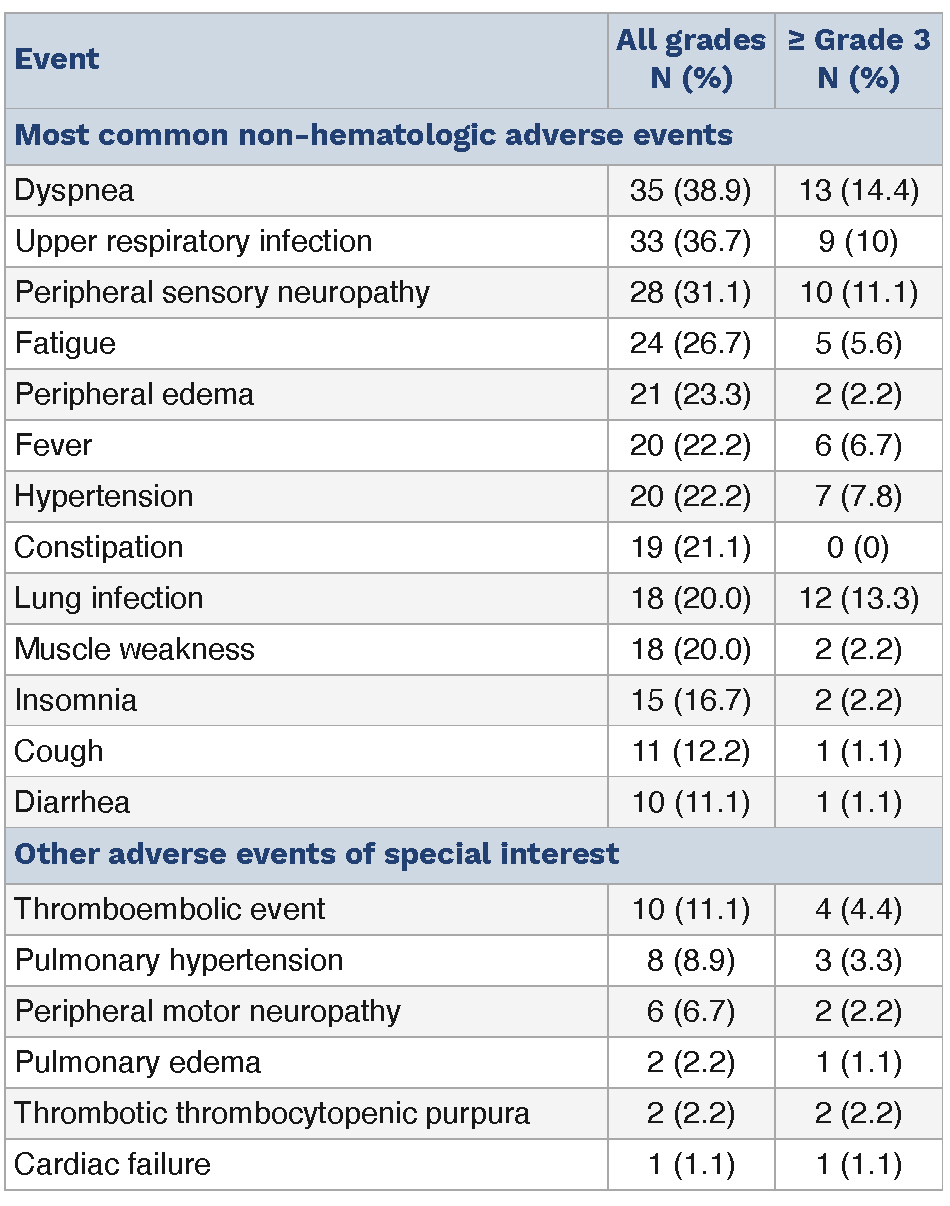Click the Event column header
The width and height of the screenshot is (950, 1206).
(57, 59)
